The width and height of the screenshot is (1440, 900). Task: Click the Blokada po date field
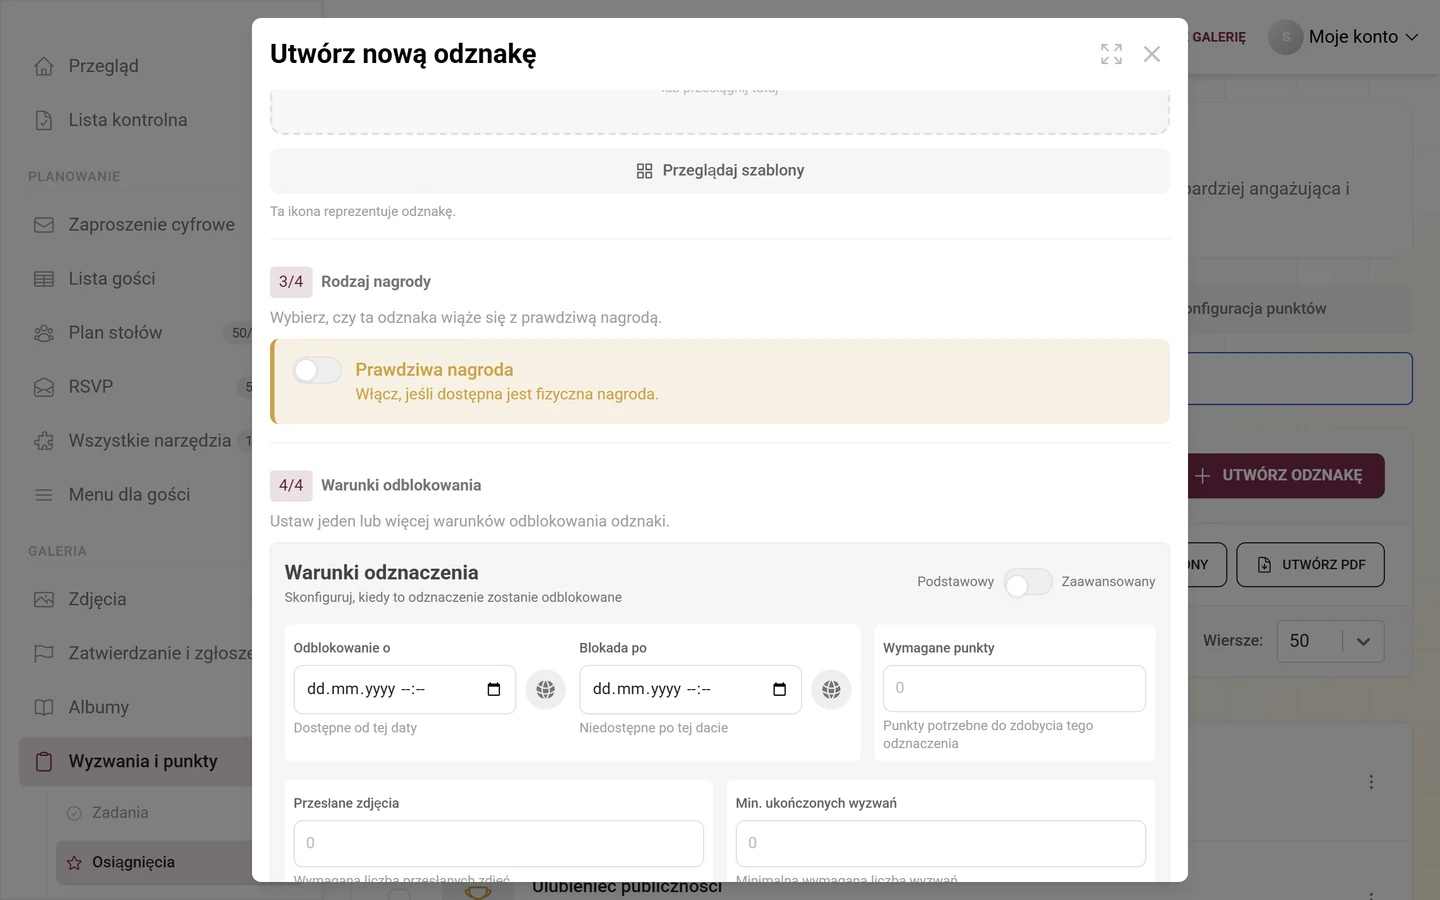click(x=690, y=689)
